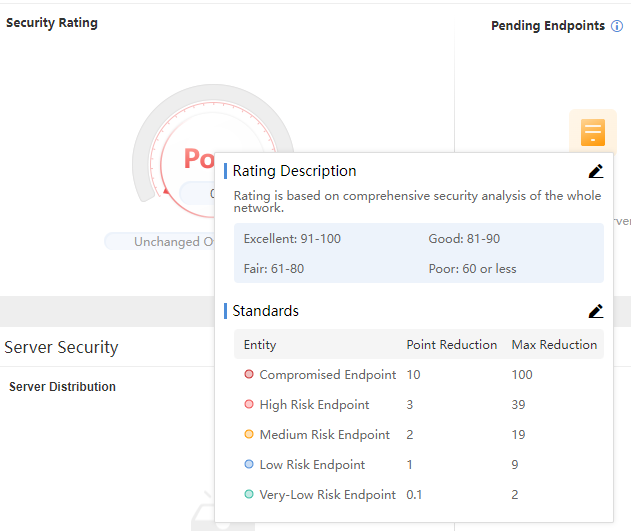
Task: Click the Pending Endpoints info icon
Action: (x=617, y=26)
